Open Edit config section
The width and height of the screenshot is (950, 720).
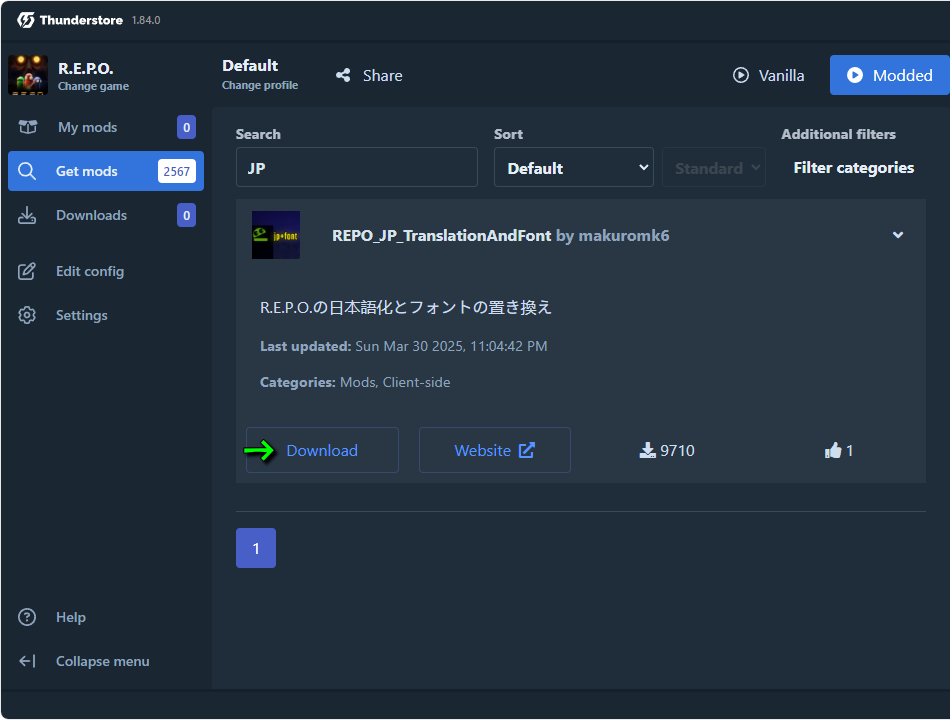point(106,271)
